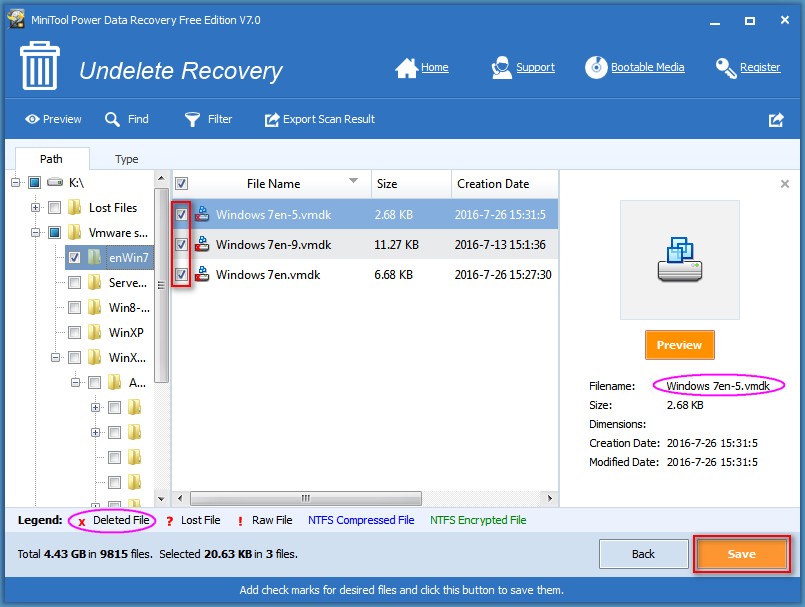Click the Deleted File red x legend icon
This screenshot has width=805, height=607.
[x=81, y=522]
